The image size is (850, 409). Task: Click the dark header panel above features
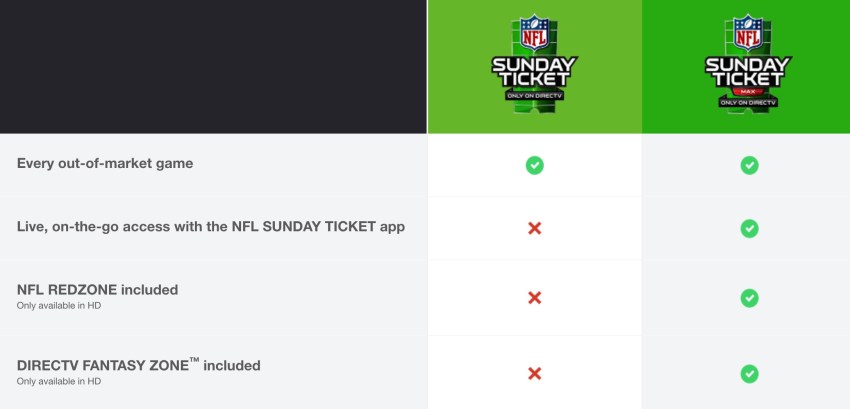213,66
